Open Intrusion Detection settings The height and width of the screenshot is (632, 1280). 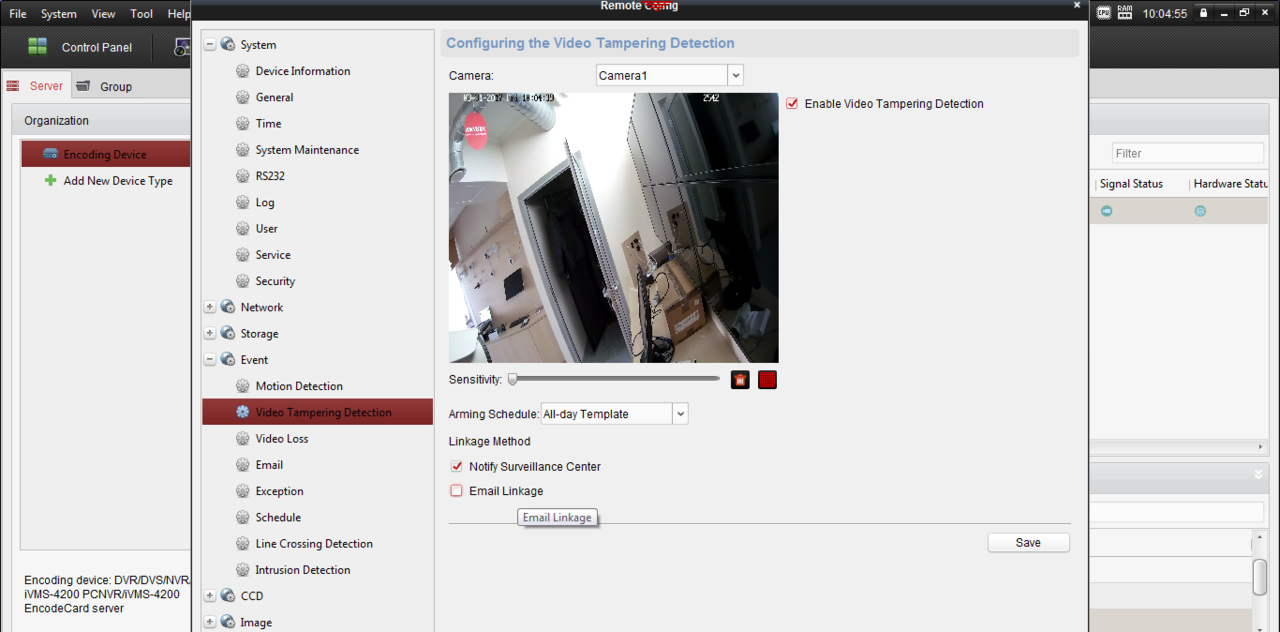click(x=303, y=570)
